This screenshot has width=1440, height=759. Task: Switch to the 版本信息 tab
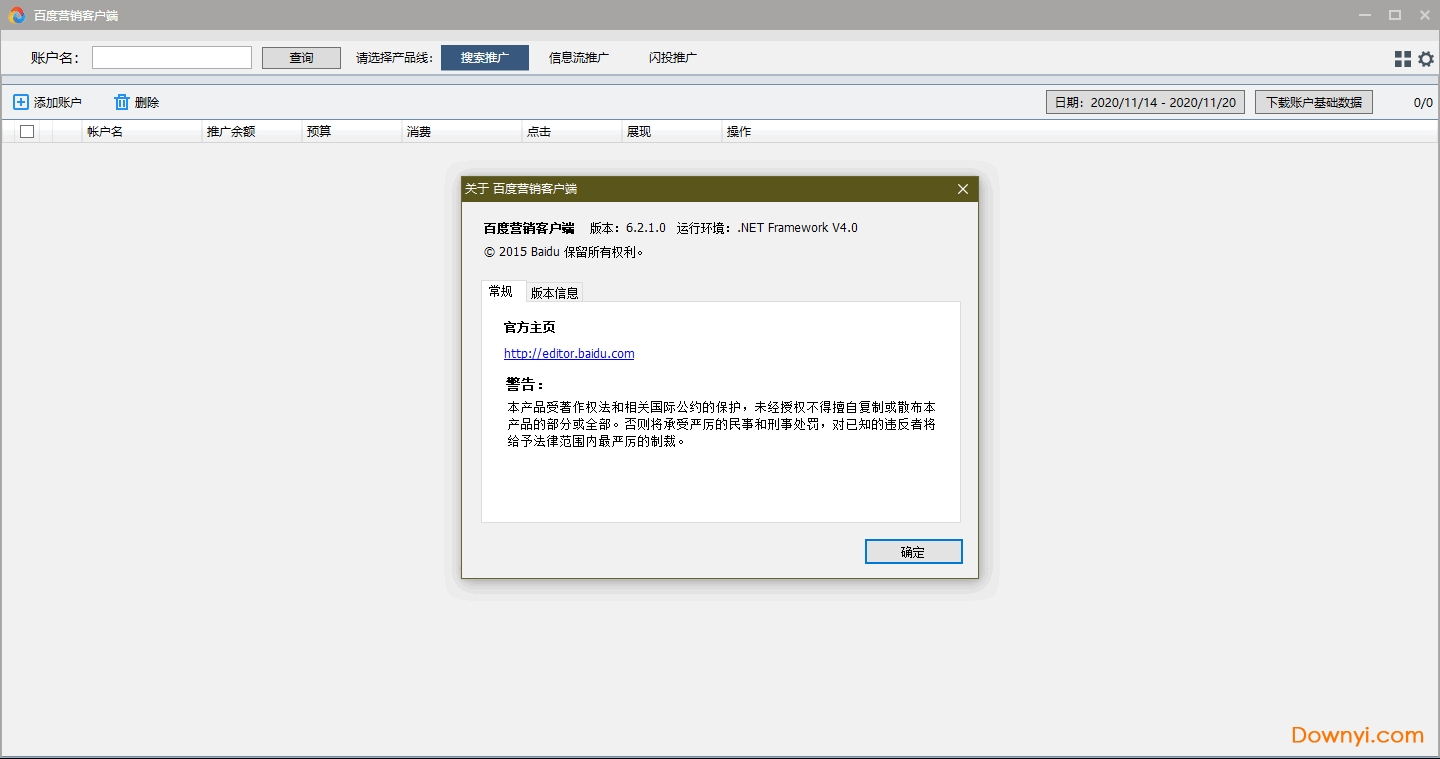click(554, 292)
